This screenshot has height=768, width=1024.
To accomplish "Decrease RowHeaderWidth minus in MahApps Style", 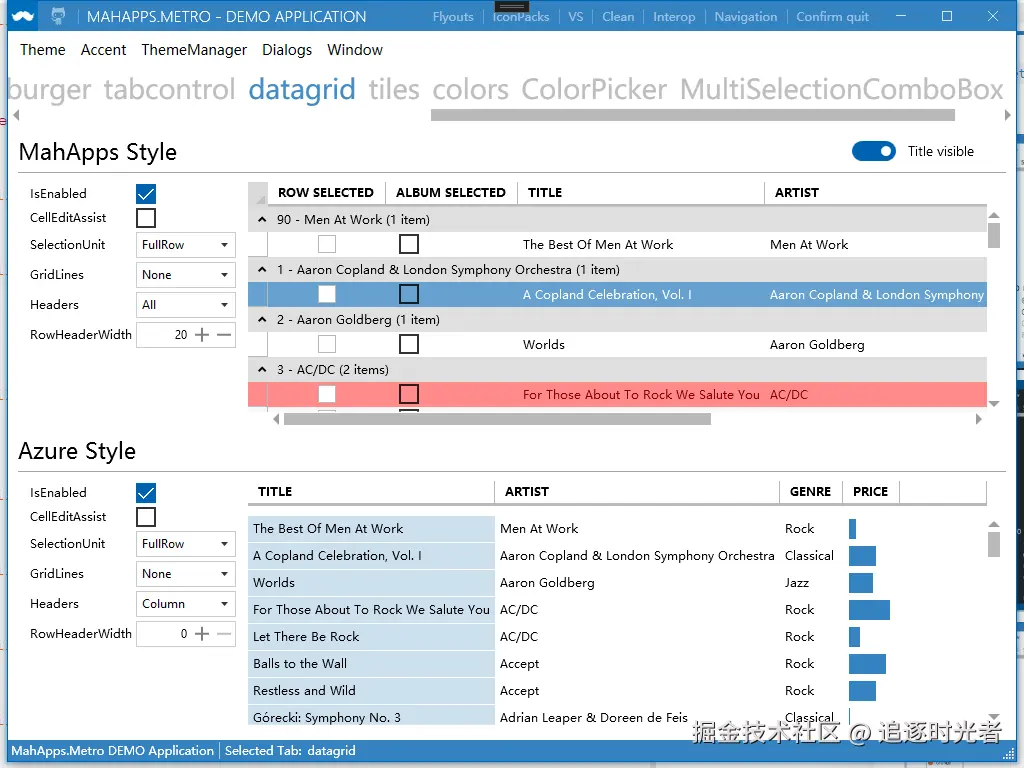I will (224, 335).
